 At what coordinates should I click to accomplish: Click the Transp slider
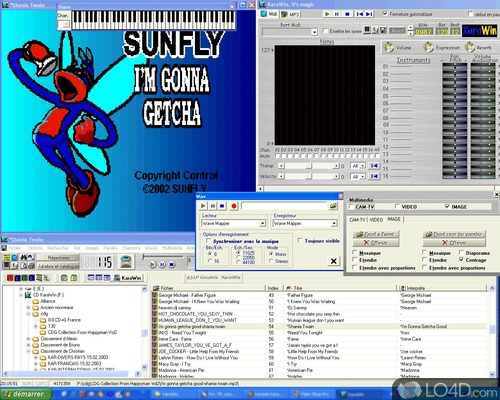pos(309,166)
